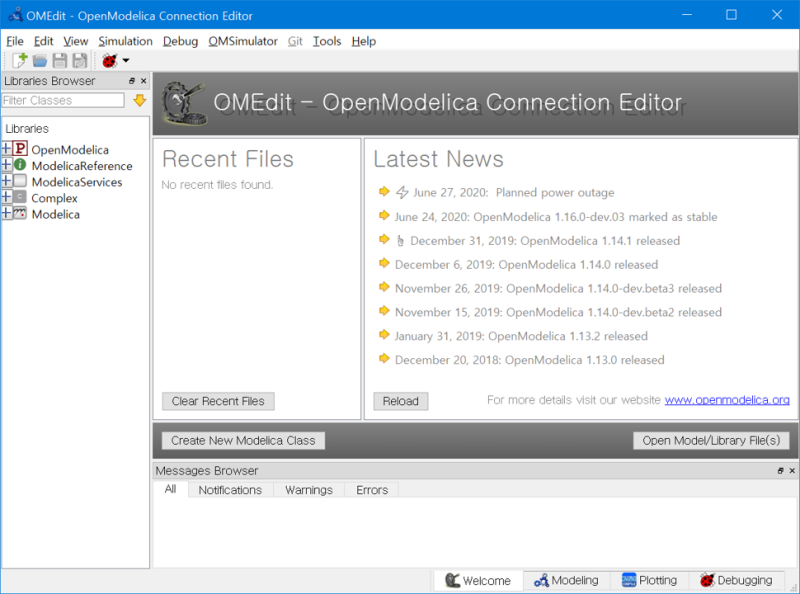Image resolution: width=800 pixels, height=594 pixels.
Task: Close the Libraries Browser panel
Action: pyautogui.click(x=143, y=81)
